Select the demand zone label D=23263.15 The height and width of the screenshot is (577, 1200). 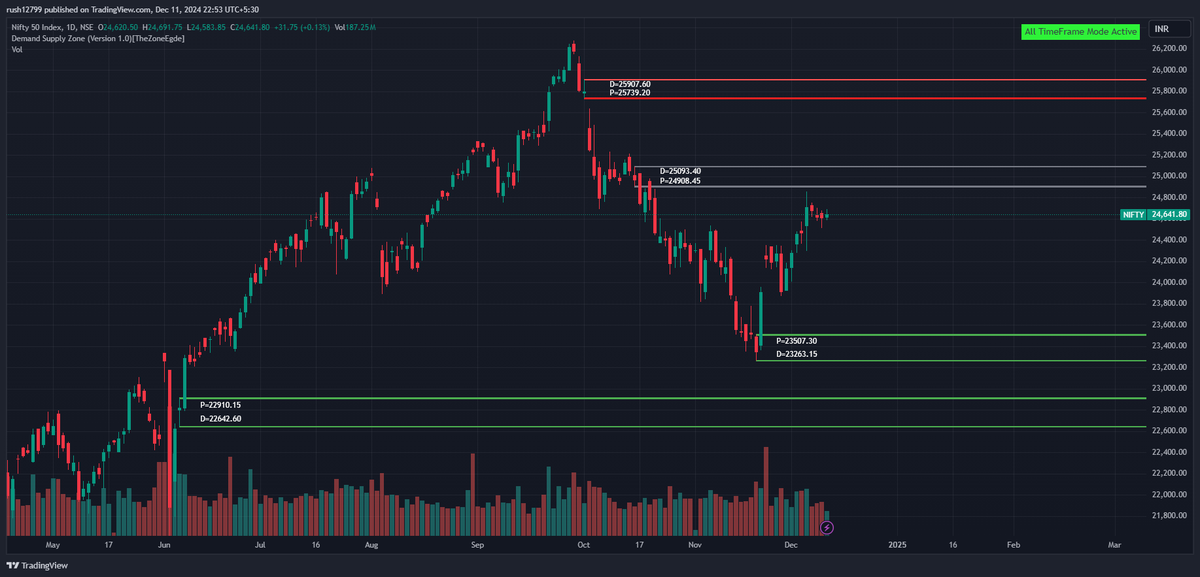[796, 354]
